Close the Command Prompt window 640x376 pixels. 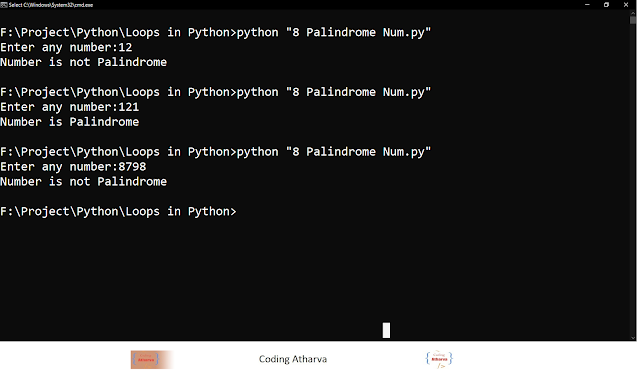(x=626, y=5)
